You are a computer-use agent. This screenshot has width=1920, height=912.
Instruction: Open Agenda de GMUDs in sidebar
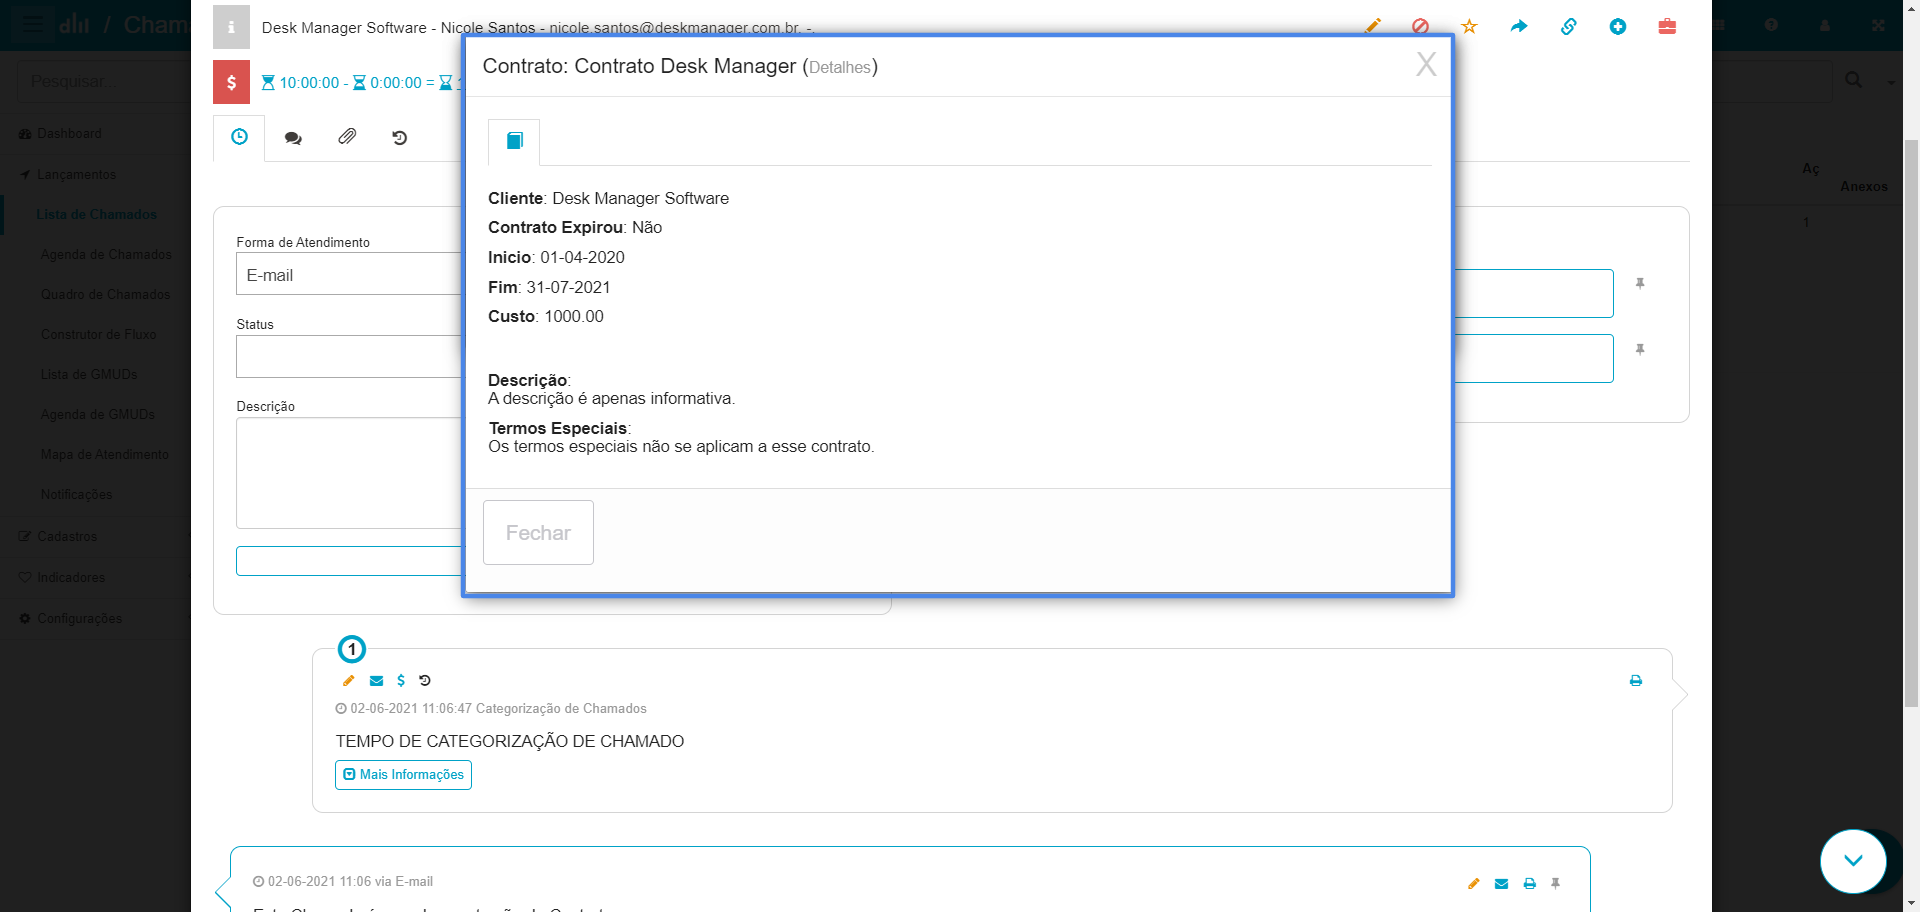tap(98, 415)
